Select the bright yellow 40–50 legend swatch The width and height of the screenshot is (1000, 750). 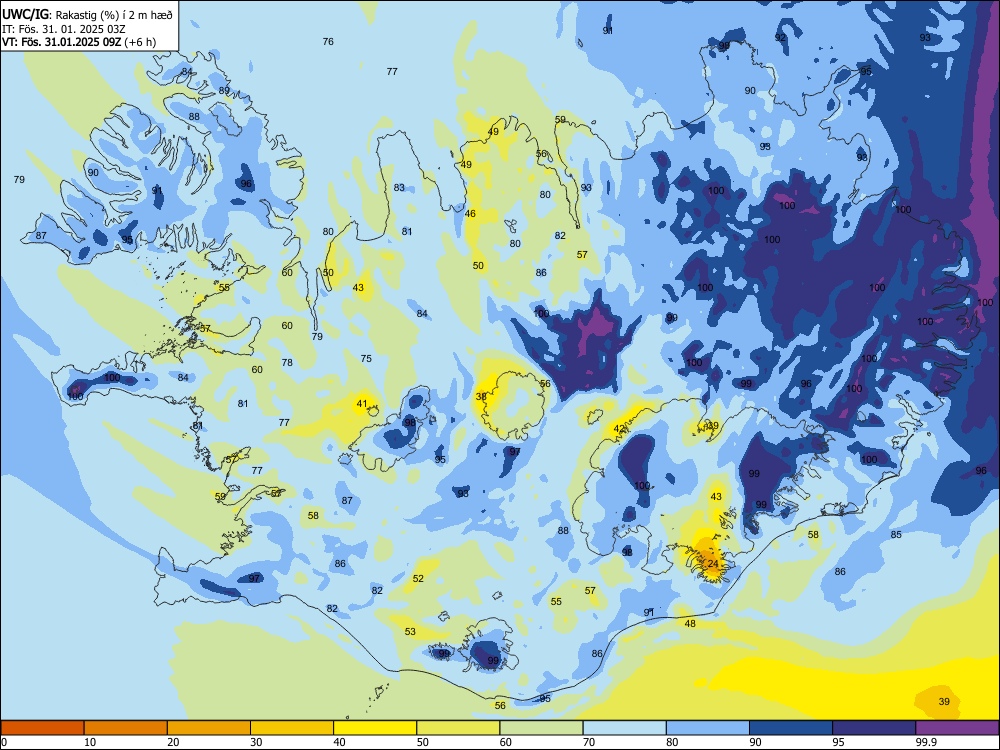pyautogui.click(x=375, y=728)
